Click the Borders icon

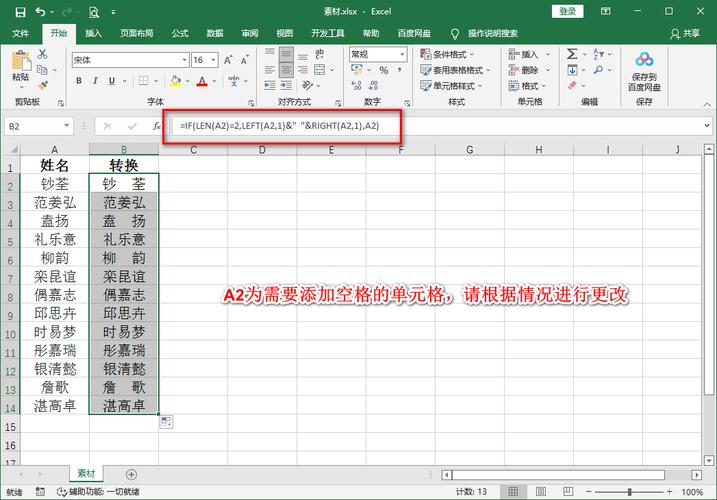[x=144, y=81]
